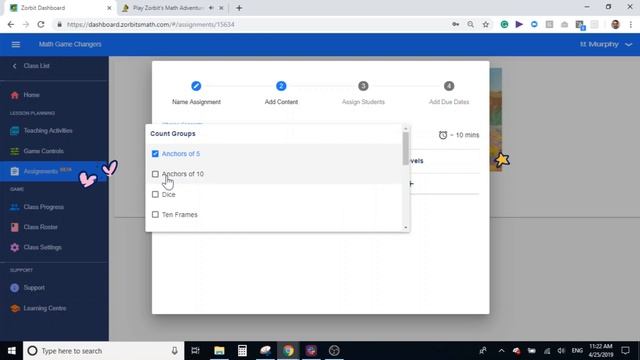
Task: Click the Add Due Dates step label
Action: (x=449, y=102)
